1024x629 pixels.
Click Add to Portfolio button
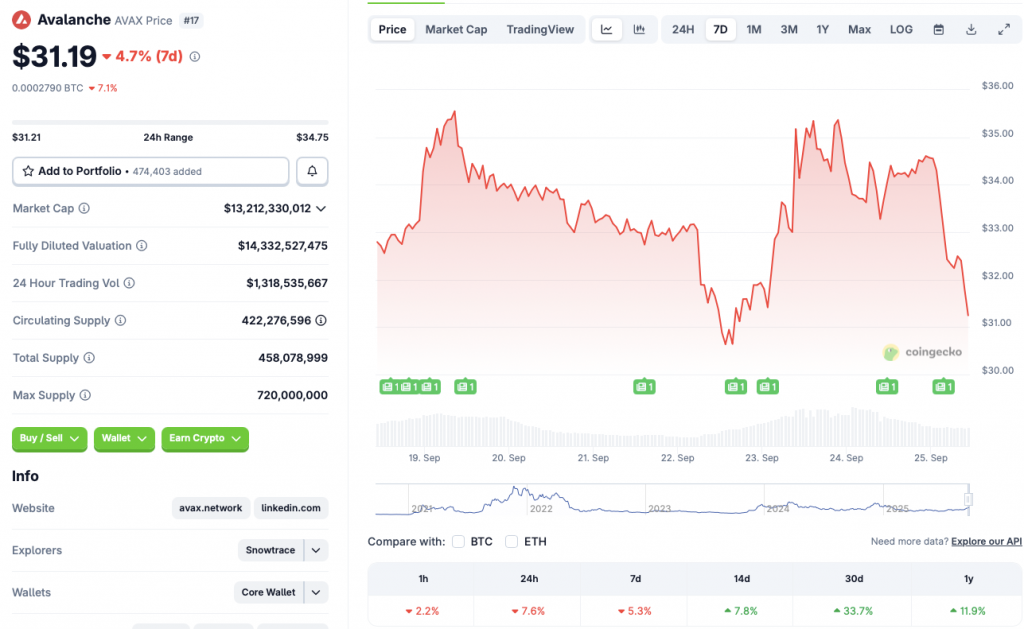coord(151,171)
